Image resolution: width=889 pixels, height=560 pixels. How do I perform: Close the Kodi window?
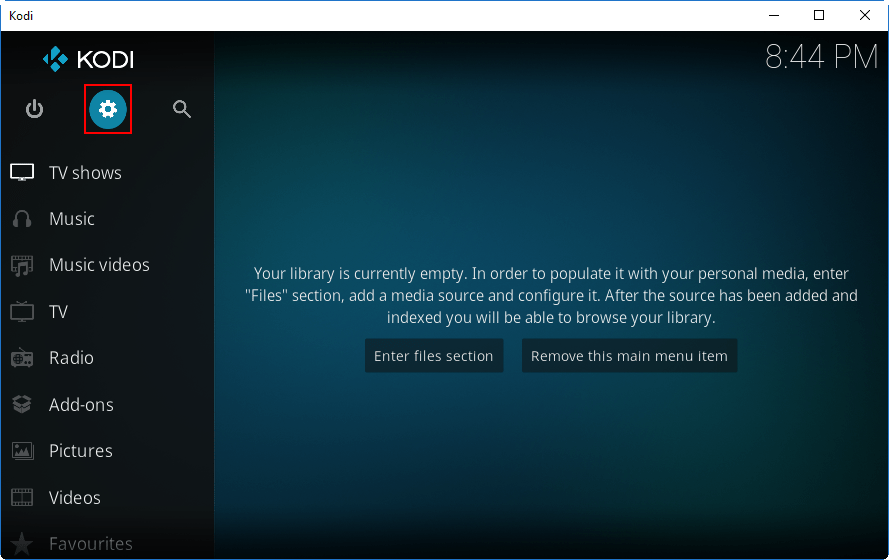pos(865,15)
